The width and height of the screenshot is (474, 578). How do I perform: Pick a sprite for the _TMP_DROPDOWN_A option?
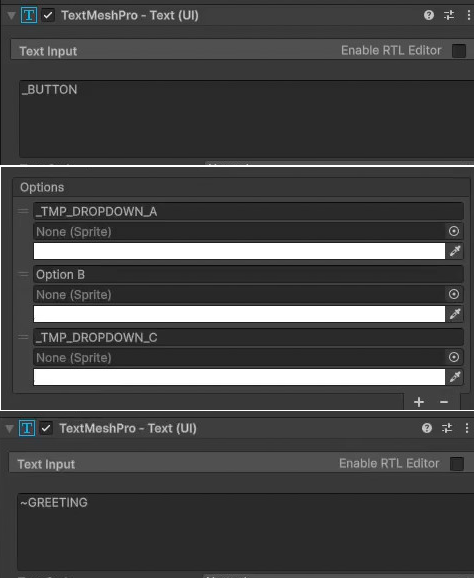pyautogui.click(x=454, y=231)
